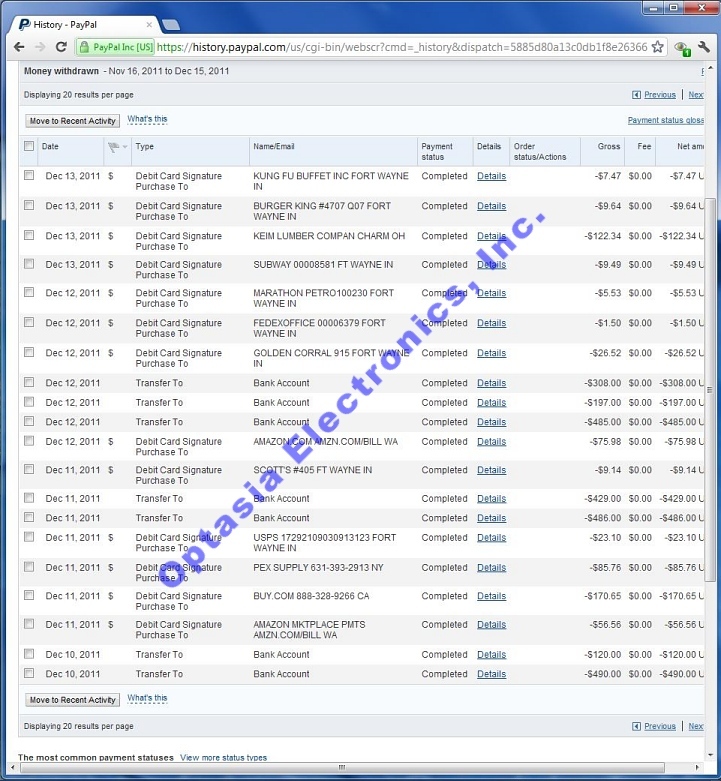Click the Name/Email column header

tap(273, 146)
